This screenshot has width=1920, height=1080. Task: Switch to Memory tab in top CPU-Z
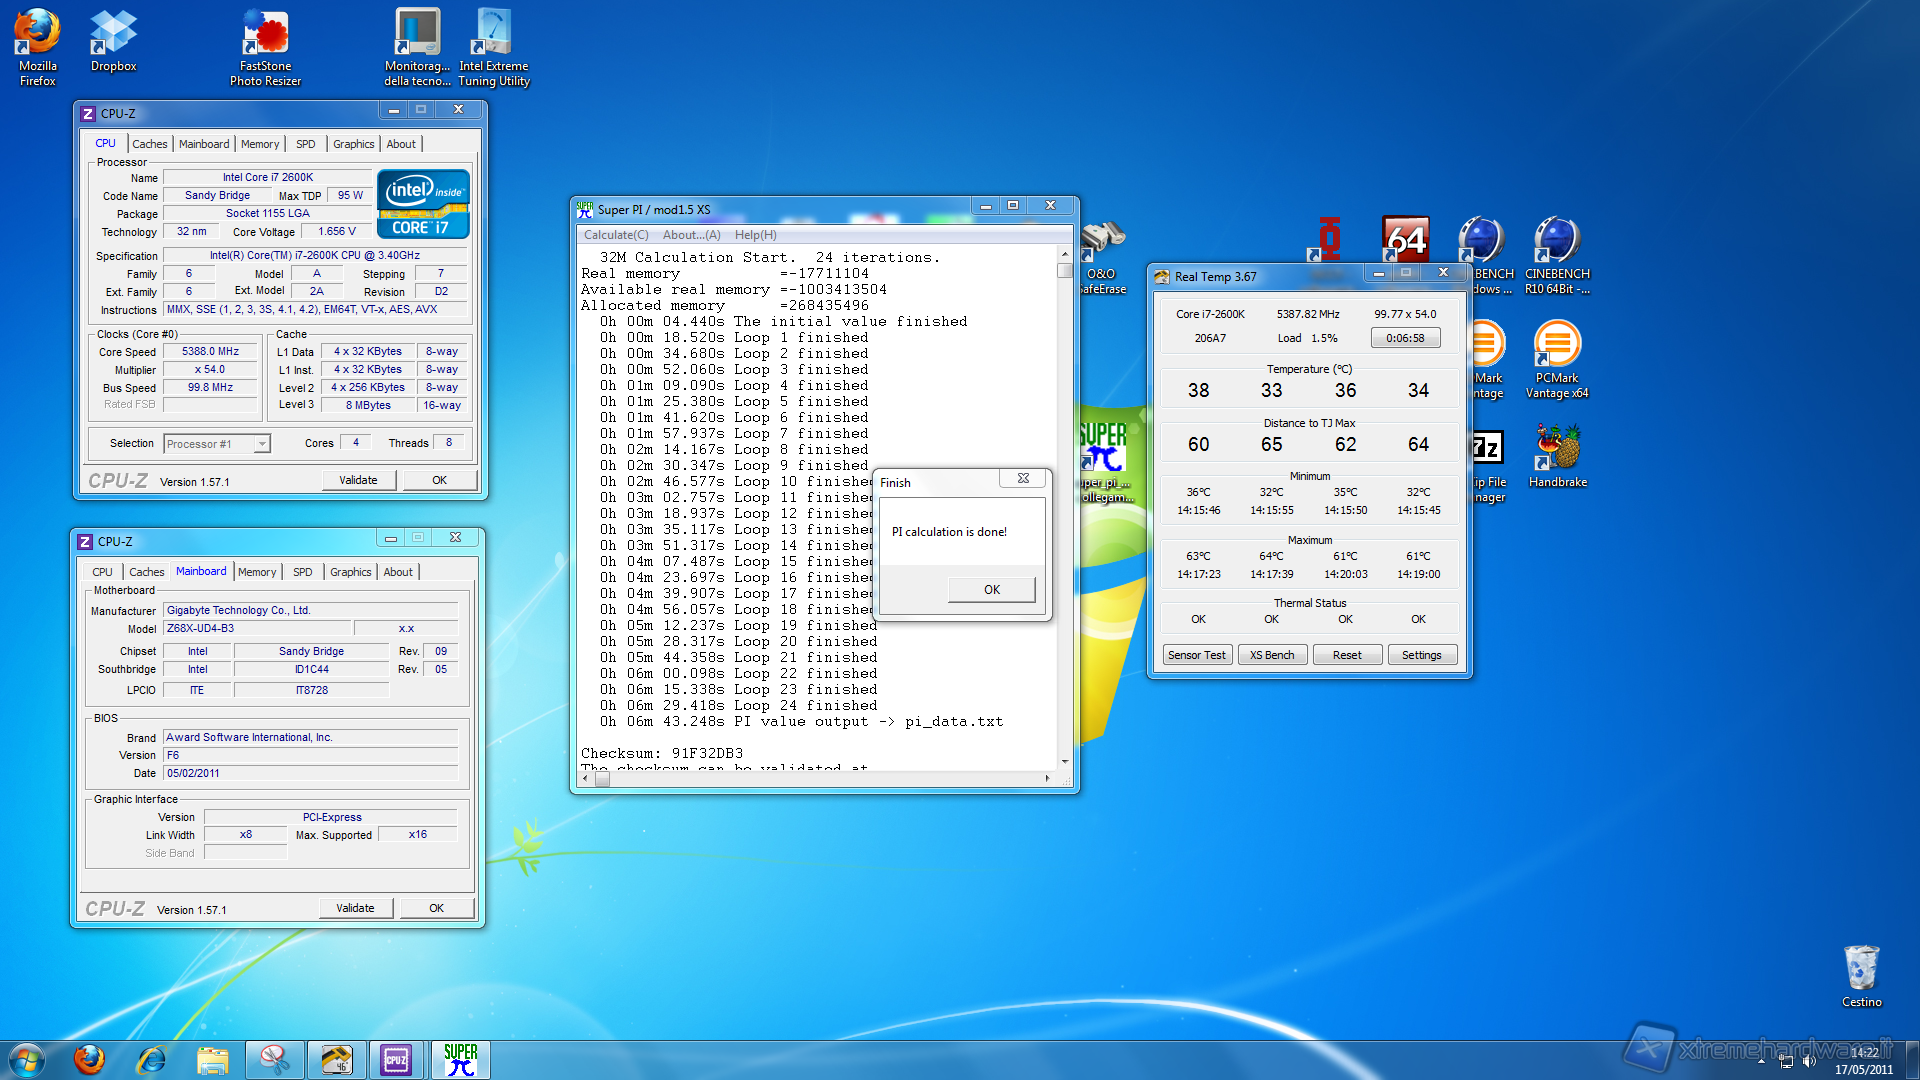point(260,144)
